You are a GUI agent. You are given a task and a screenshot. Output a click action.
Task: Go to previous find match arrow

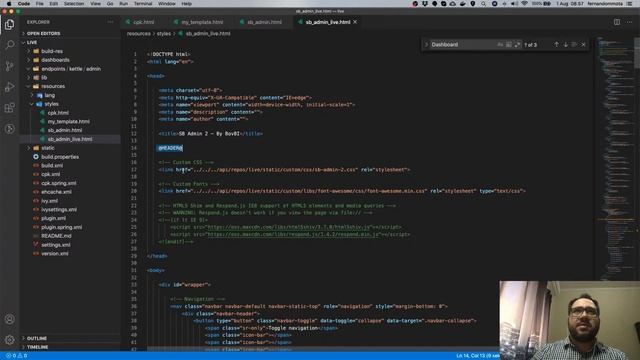tap(556, 44)
